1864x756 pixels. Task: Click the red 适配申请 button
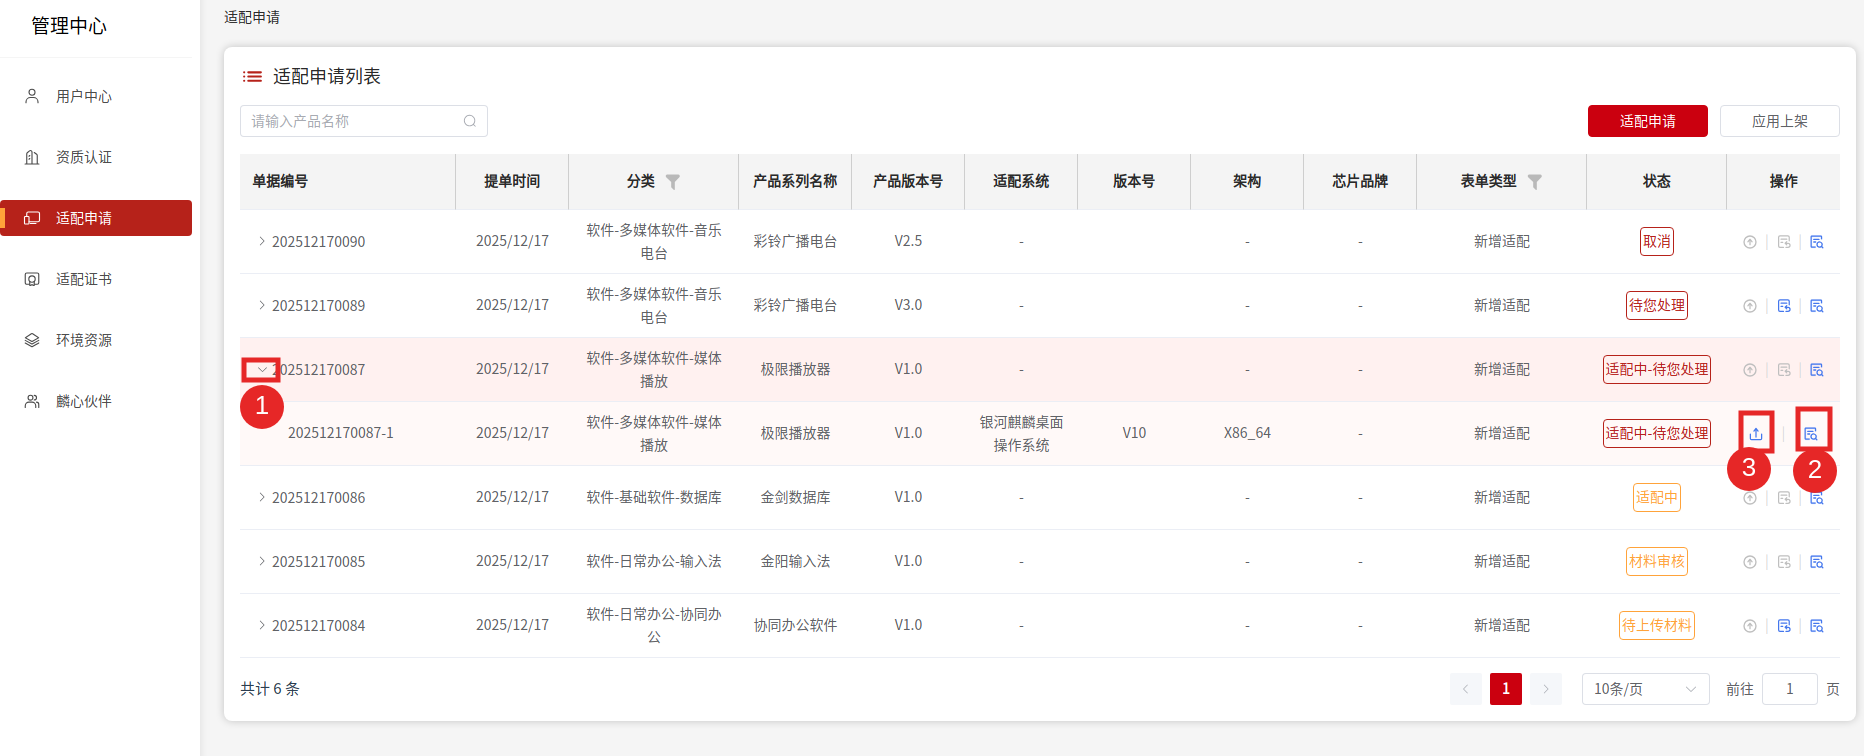[1647, 121]
